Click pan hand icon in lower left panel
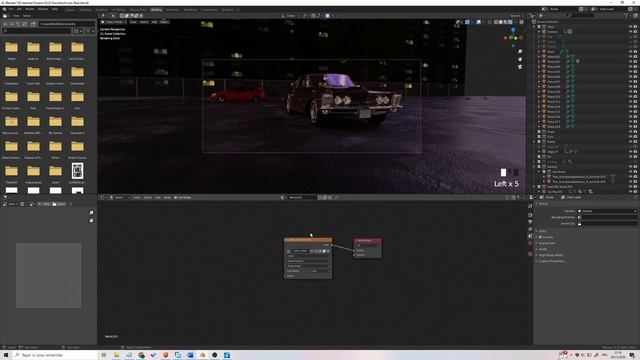 (91, 220)
